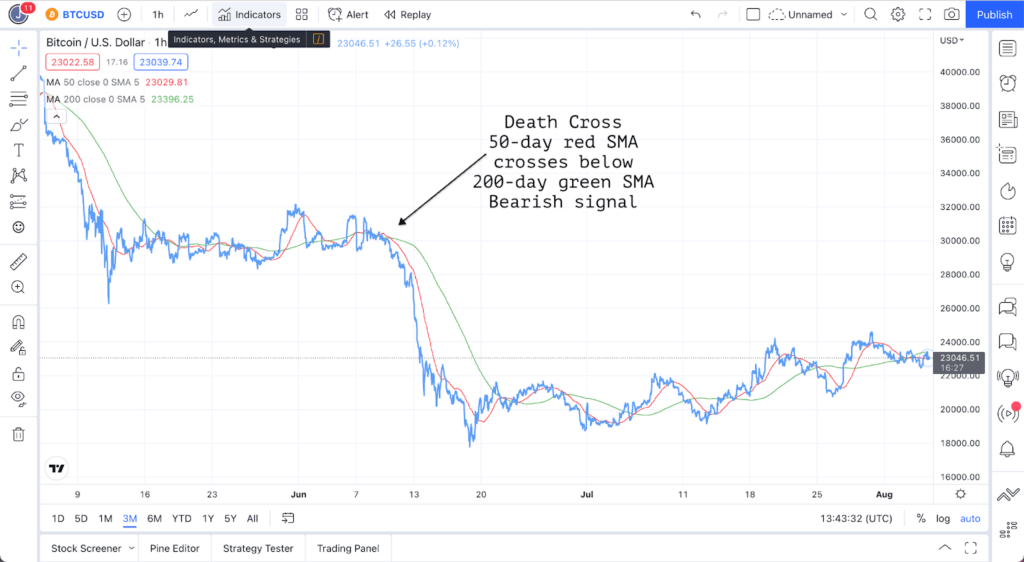Open the BTCUSD symbol search

tap(76, 14)
